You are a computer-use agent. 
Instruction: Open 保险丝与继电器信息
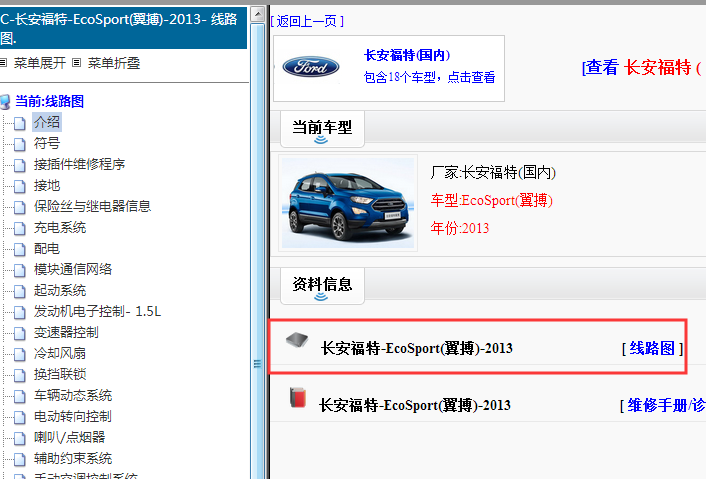pyautogui.click(x=92, y=206)
